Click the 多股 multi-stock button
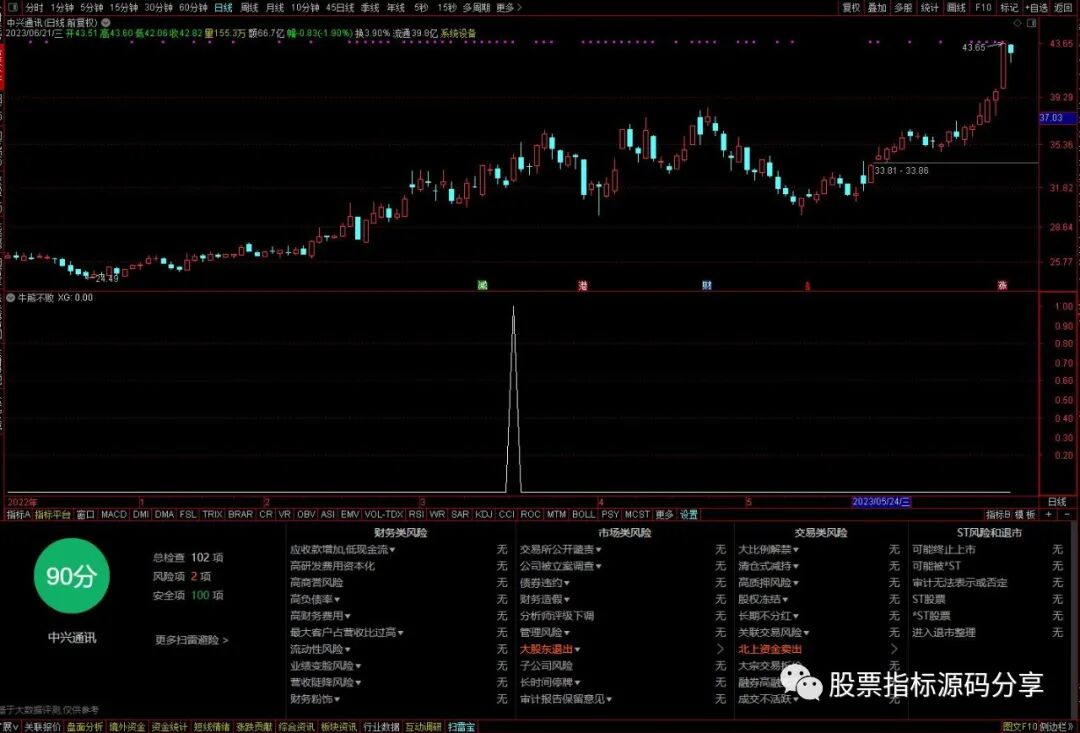This screenshot has width=1080, height=733. [903, 8]
